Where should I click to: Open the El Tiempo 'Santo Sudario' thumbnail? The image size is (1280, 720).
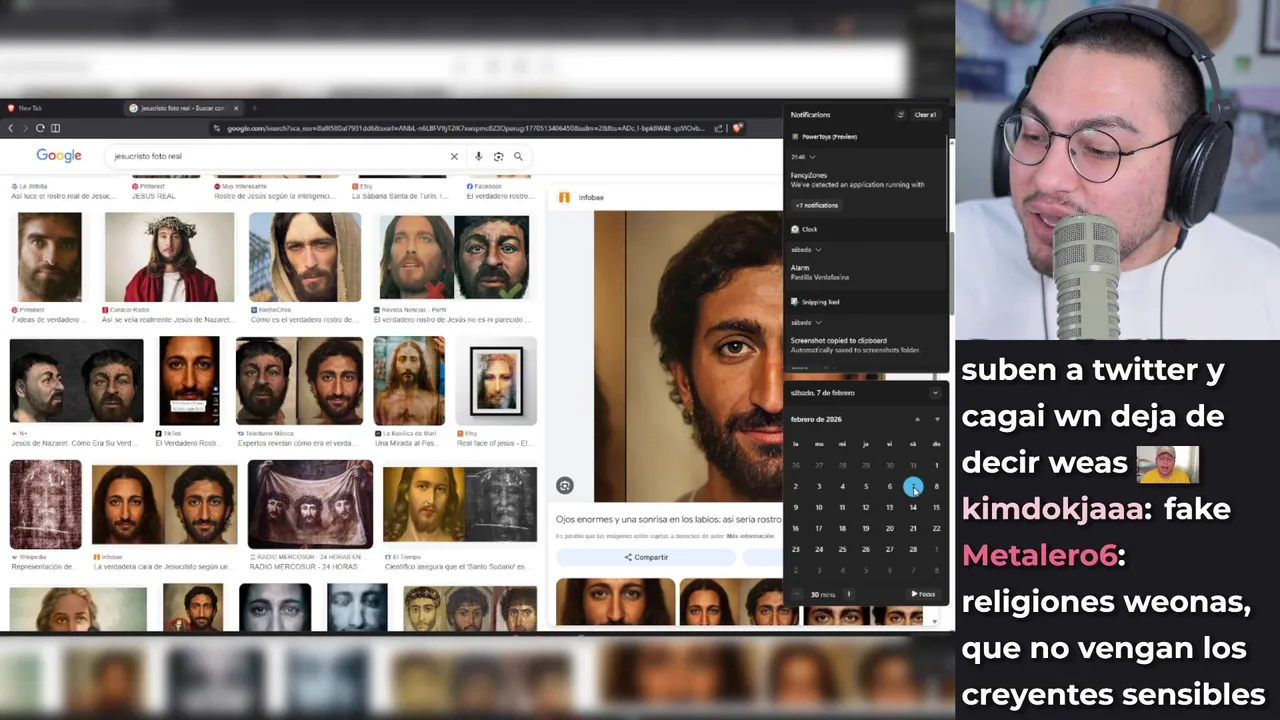pos(459,505)
